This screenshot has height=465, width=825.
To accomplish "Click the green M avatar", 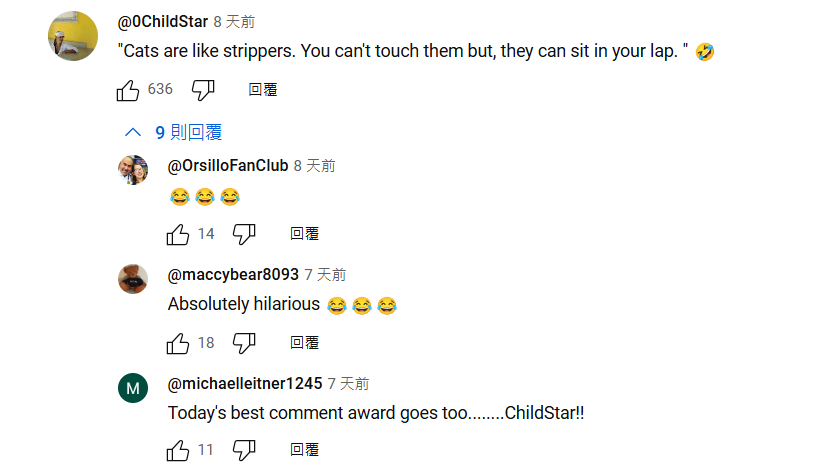I will point(133,388).
